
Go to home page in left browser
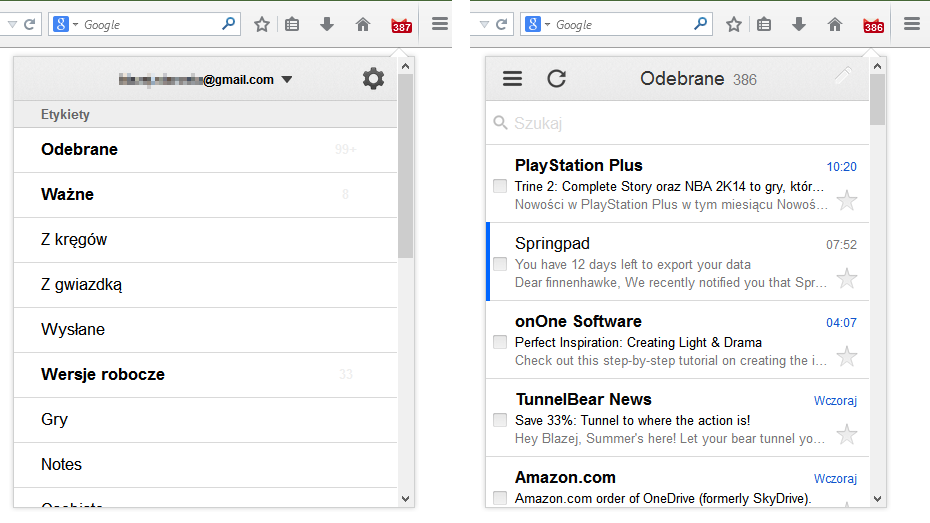click(x=363, y=24)
